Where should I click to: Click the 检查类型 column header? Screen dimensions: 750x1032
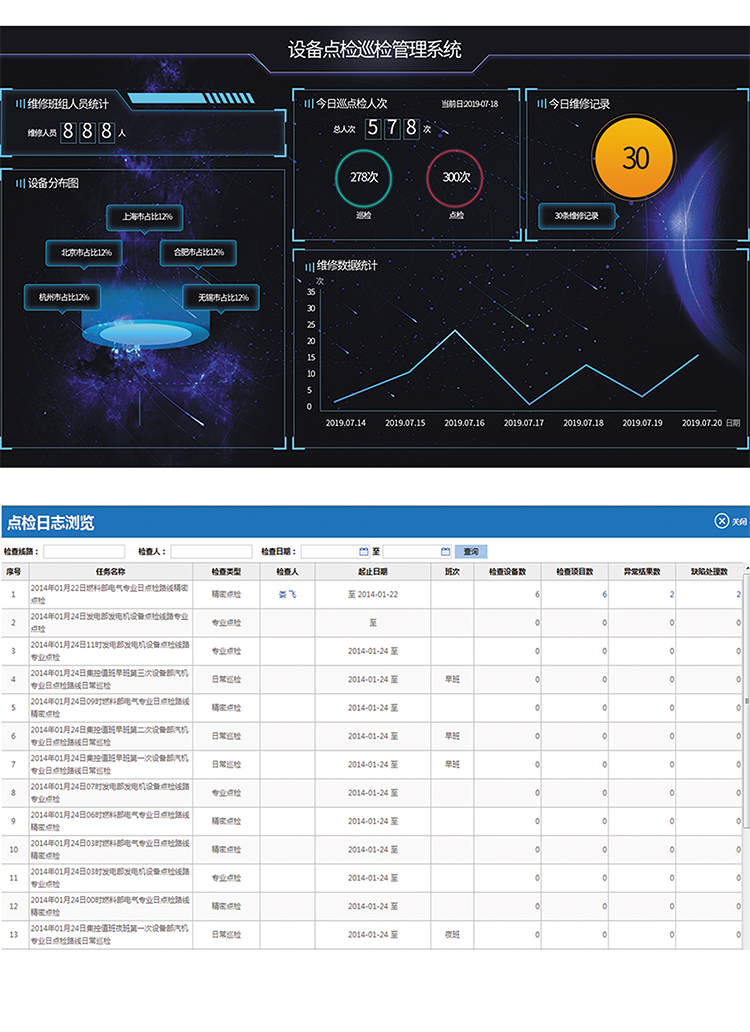click(x=226, y=571)
